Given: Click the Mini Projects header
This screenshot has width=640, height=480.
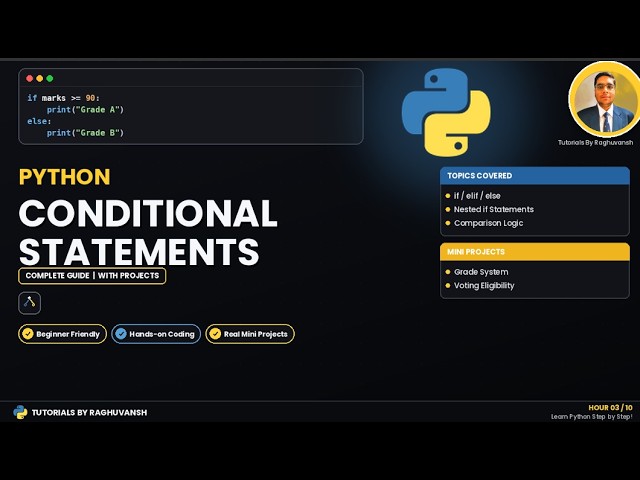Looking at the screenshot, I should (x=535, y=252).
